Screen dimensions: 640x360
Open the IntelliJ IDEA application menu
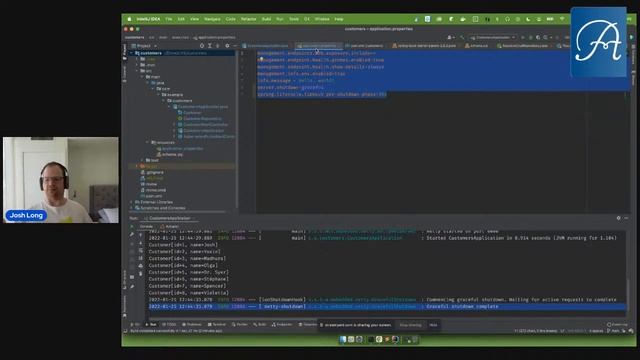point(149,19)
